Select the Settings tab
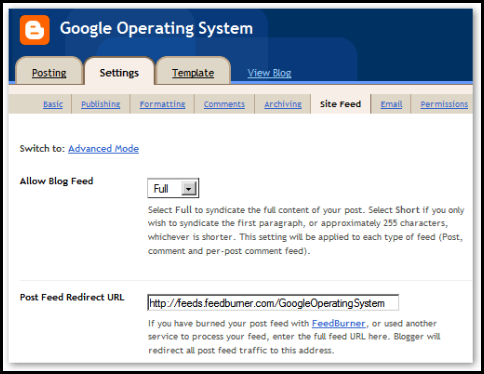Screen dimensions: 484x374 tap(119, 72)
